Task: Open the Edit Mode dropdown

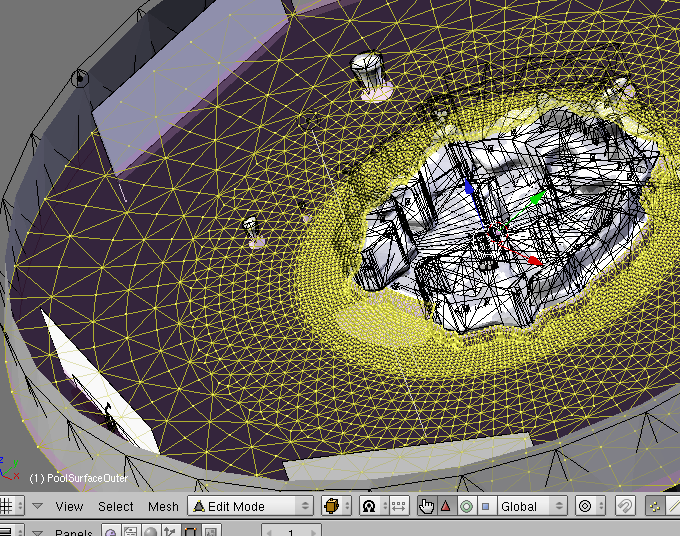Action: (251, 506)
